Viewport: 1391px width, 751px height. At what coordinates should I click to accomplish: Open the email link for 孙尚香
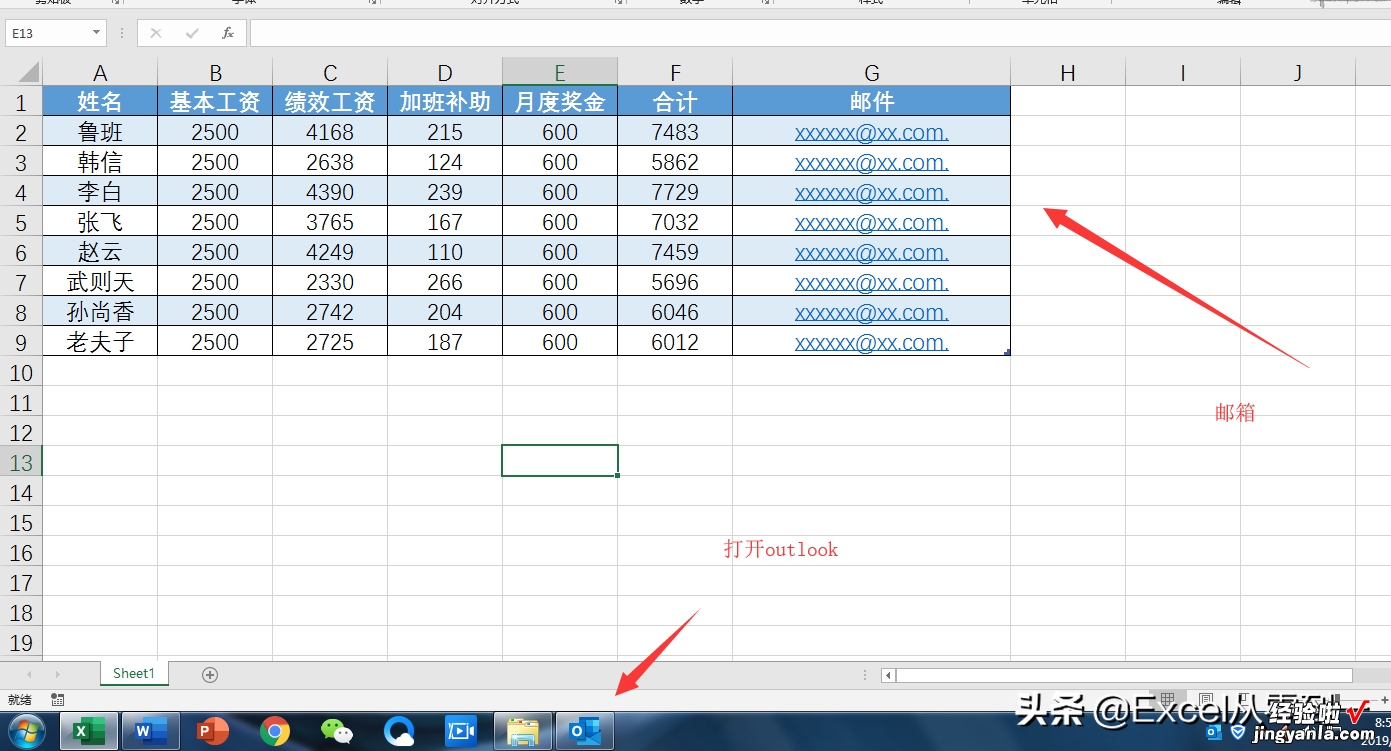coord(872,312)
